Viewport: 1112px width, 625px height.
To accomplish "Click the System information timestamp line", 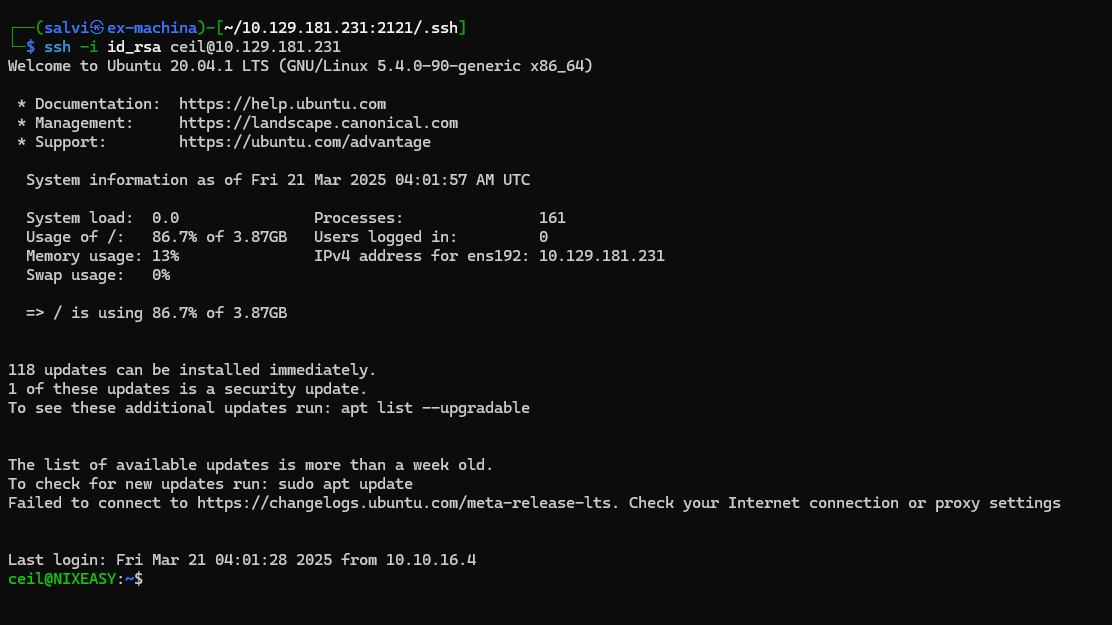I will click(x=278, y=180).
